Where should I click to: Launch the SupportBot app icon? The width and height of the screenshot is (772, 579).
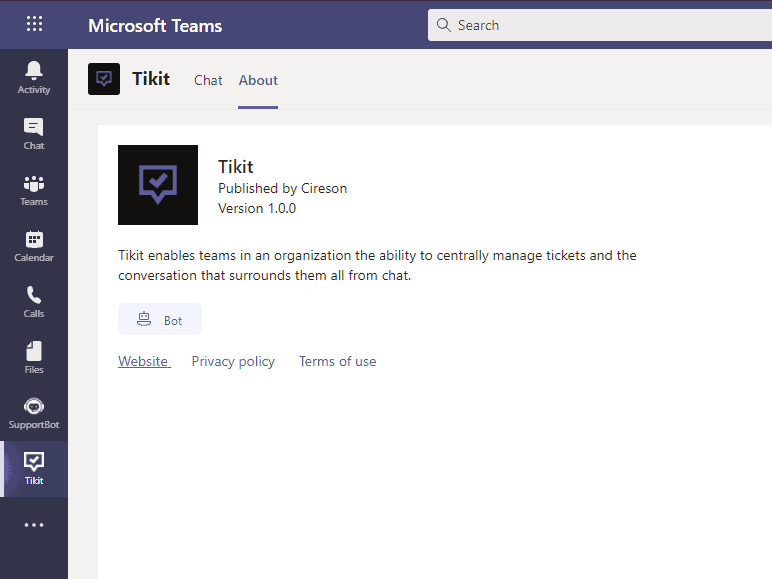(34, 413)
